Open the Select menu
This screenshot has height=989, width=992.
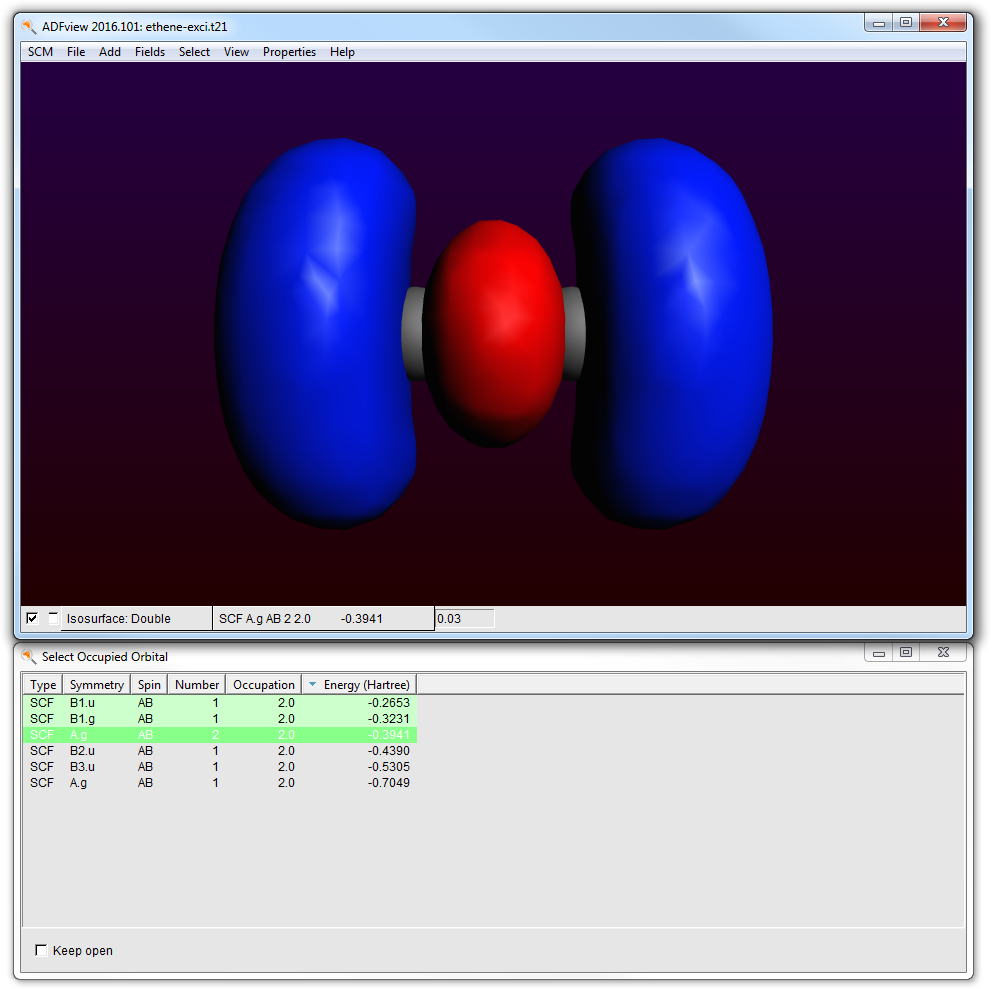point(194,52)
